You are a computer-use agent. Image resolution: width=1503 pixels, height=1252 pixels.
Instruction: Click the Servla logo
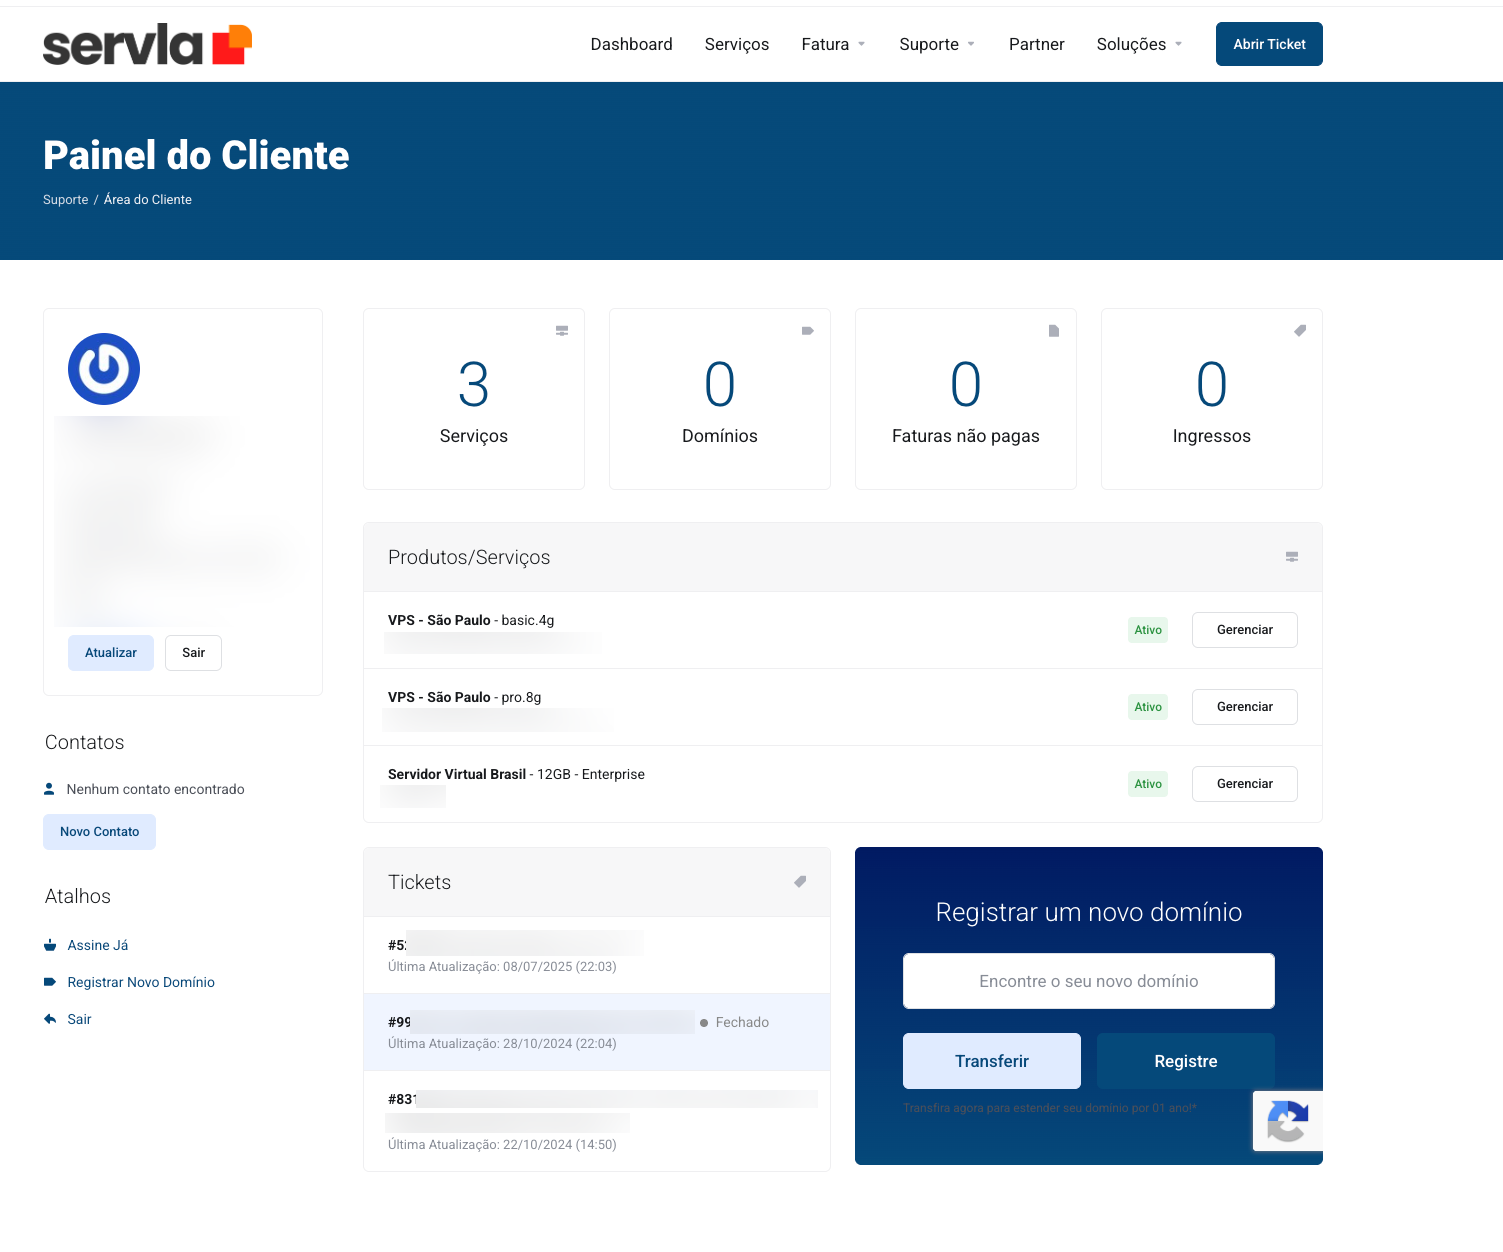point(147,45)
